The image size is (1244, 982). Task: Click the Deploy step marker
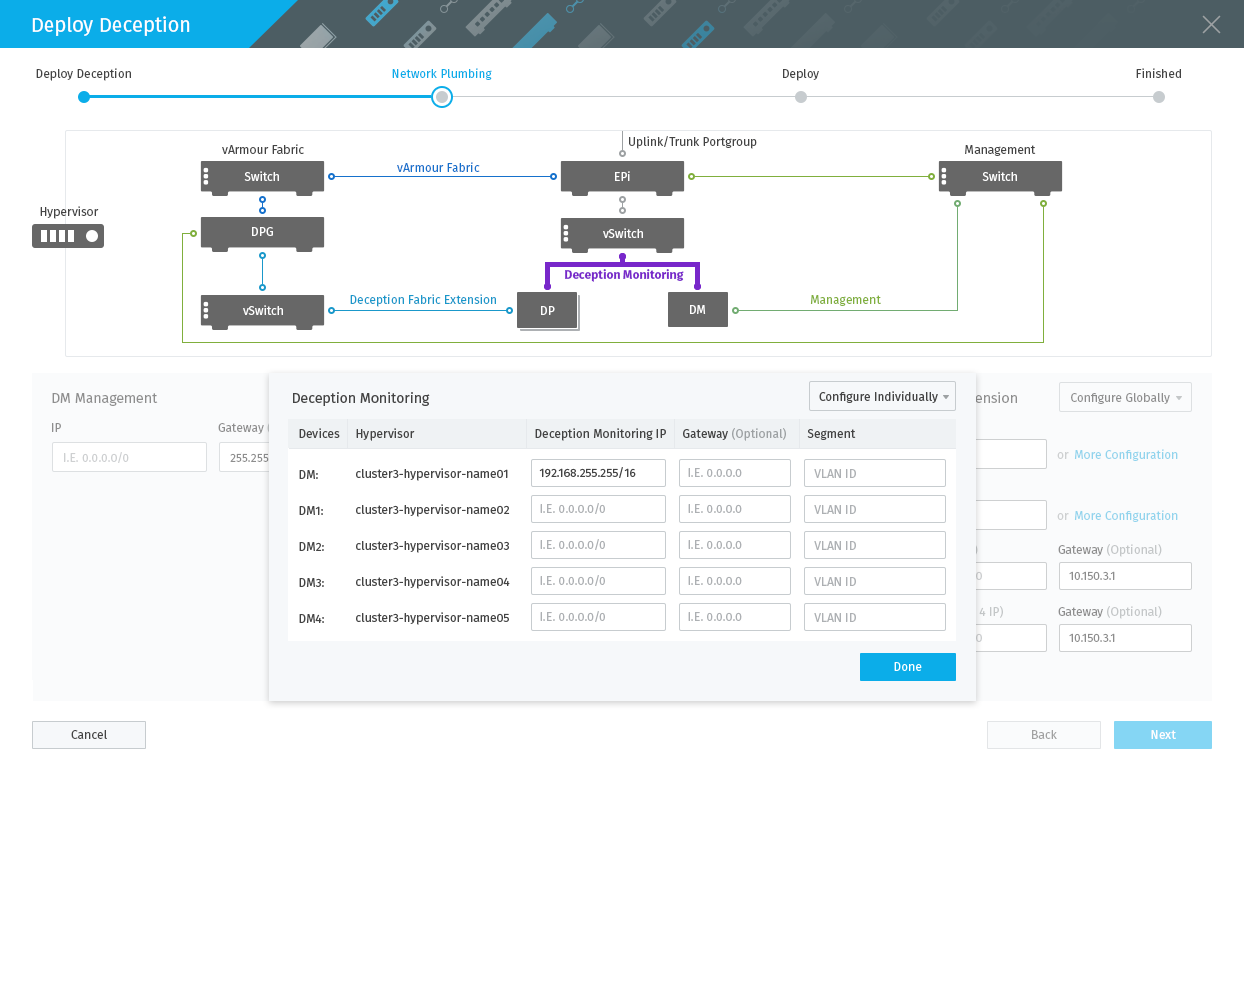pyautogui.click(x=801, y=97)
